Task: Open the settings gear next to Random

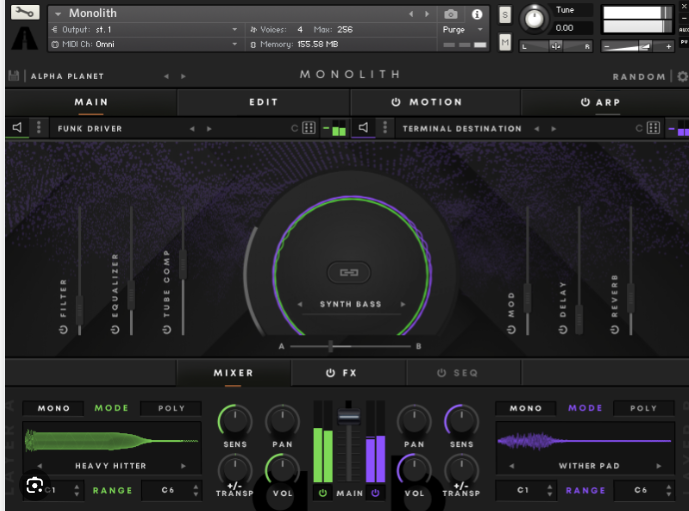Action: [x=682, y=76]
